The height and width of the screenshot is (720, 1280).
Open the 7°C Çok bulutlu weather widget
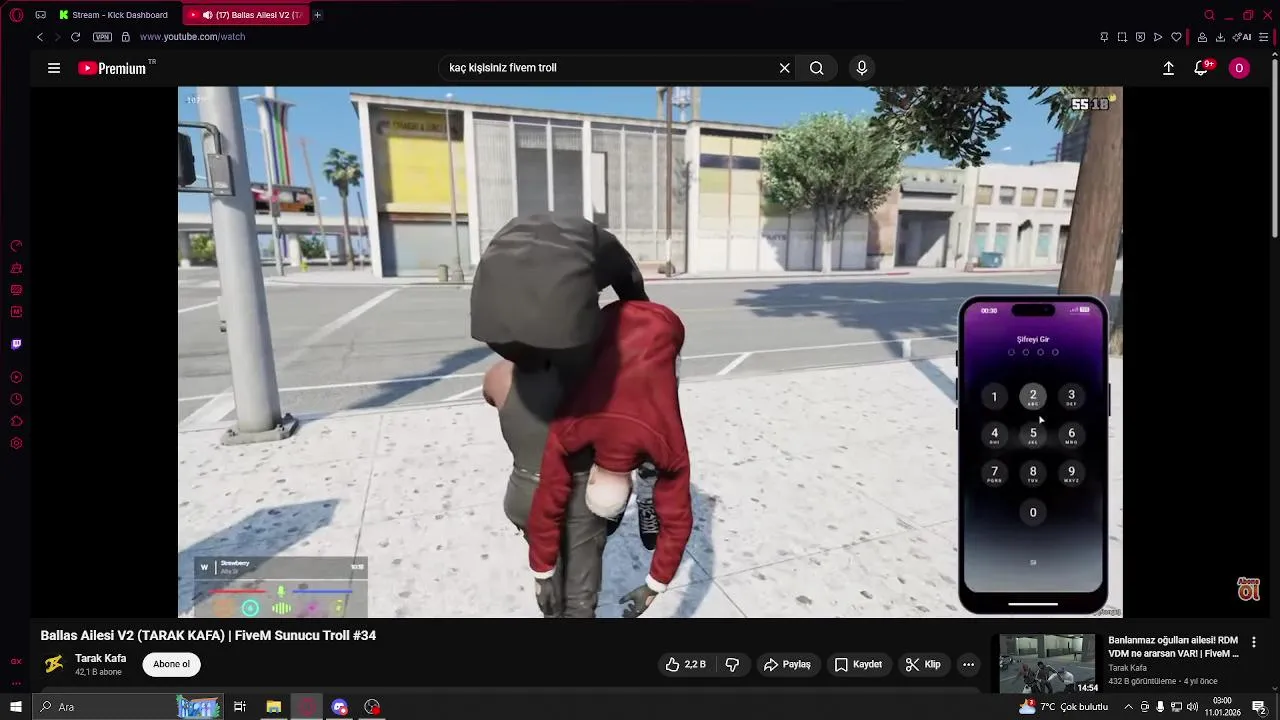click(1063, 707)
